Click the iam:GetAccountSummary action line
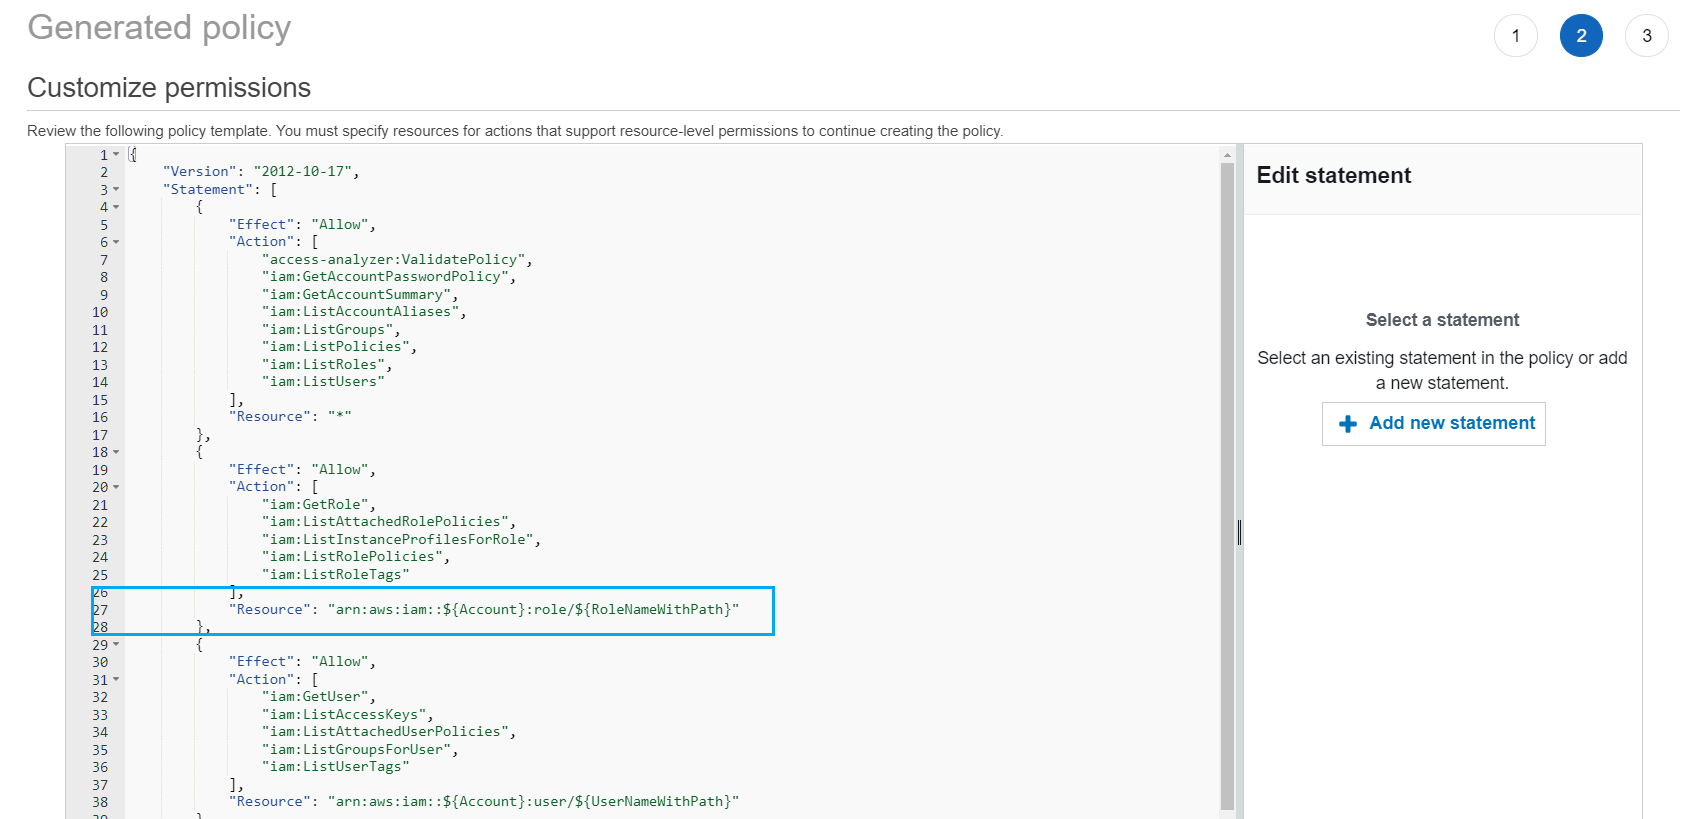1683x819 pixels. click(x=359, y=295)
